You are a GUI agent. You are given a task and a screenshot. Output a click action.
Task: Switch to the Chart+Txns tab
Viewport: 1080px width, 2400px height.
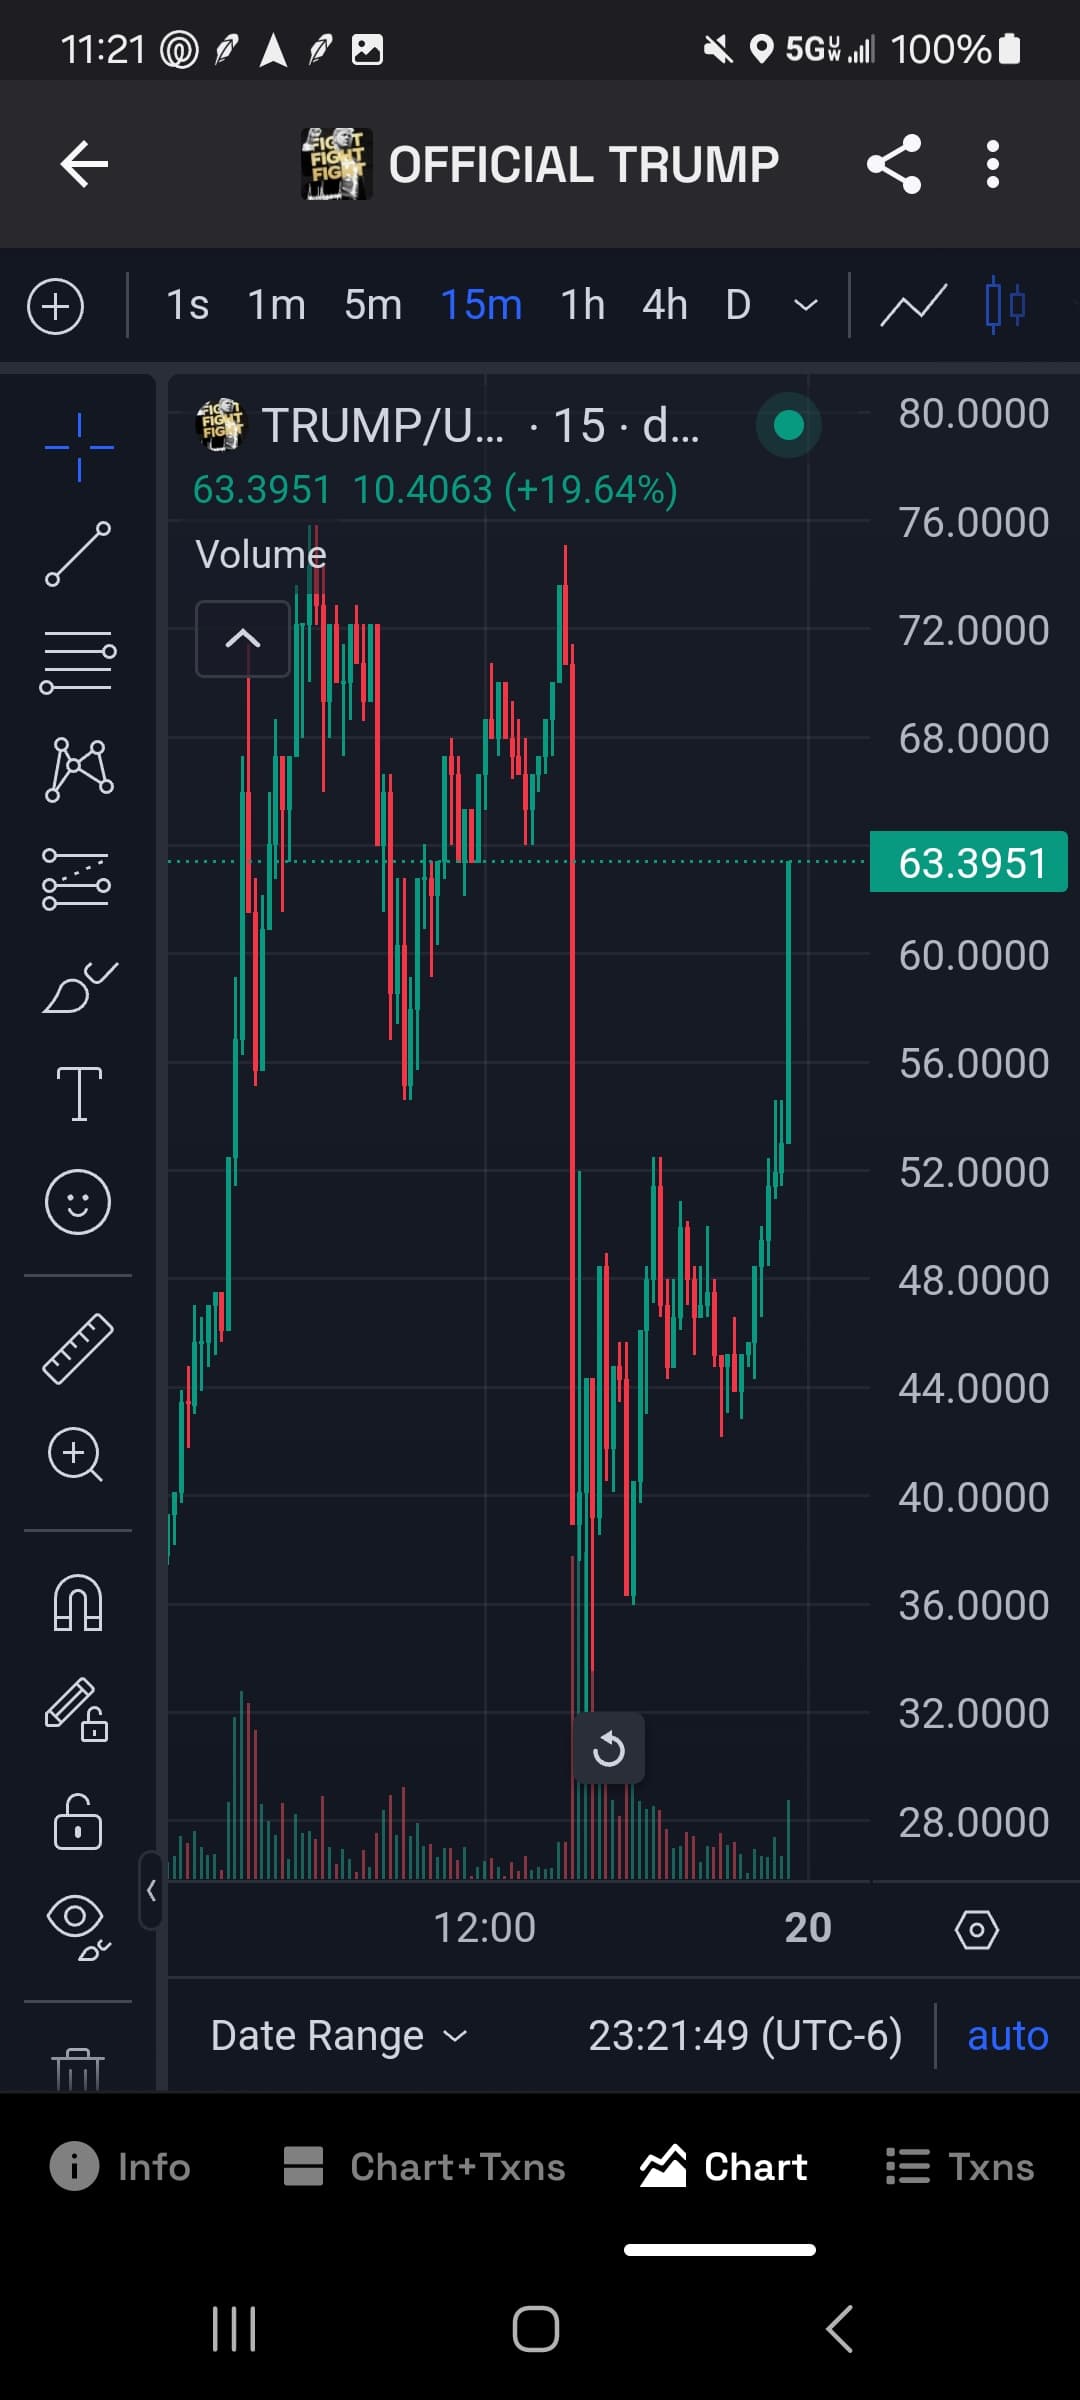[x=424, y=2167]
